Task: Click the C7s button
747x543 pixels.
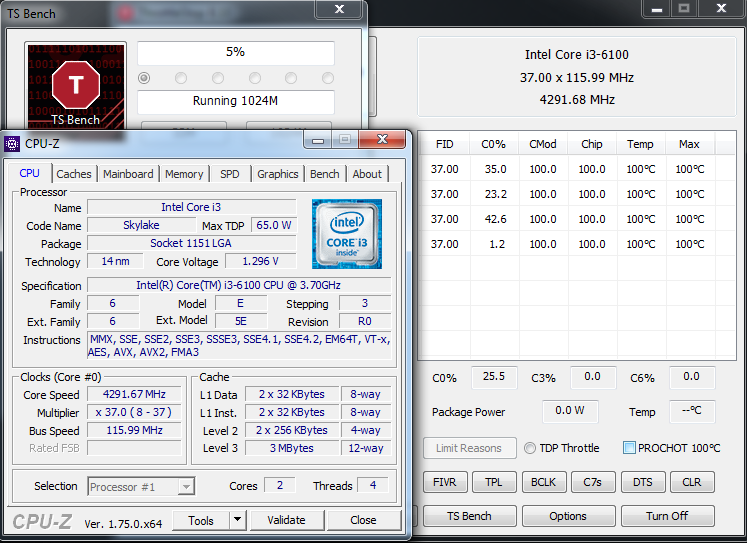Action: click(593, 482)
